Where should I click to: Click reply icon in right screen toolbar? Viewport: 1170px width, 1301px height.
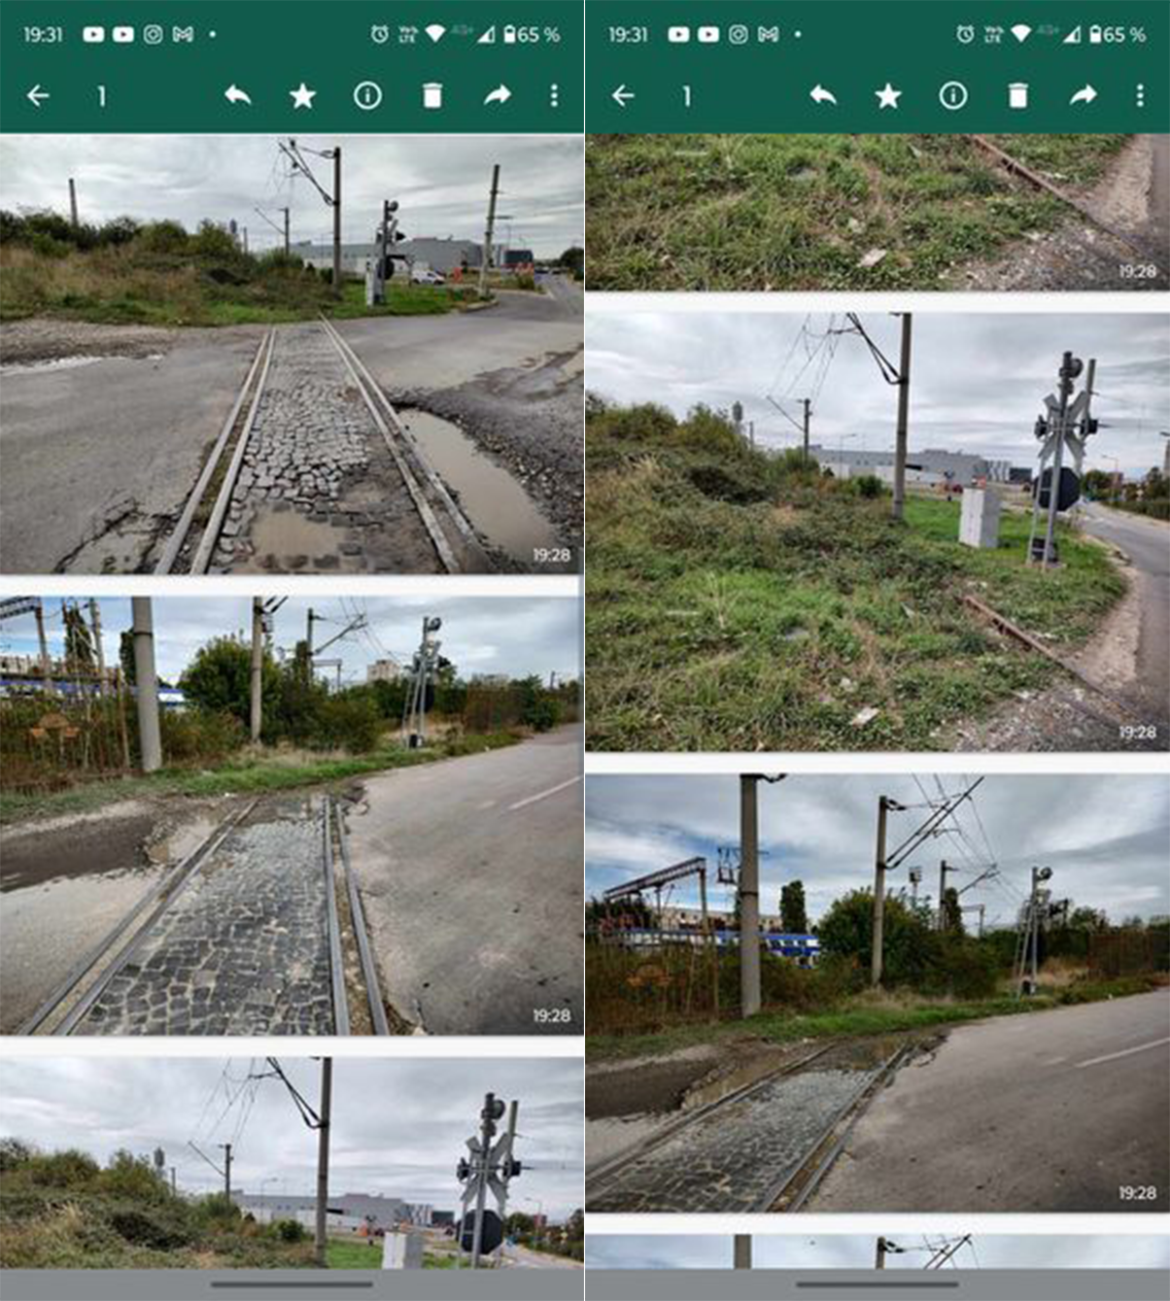click(x=822, y=96)
